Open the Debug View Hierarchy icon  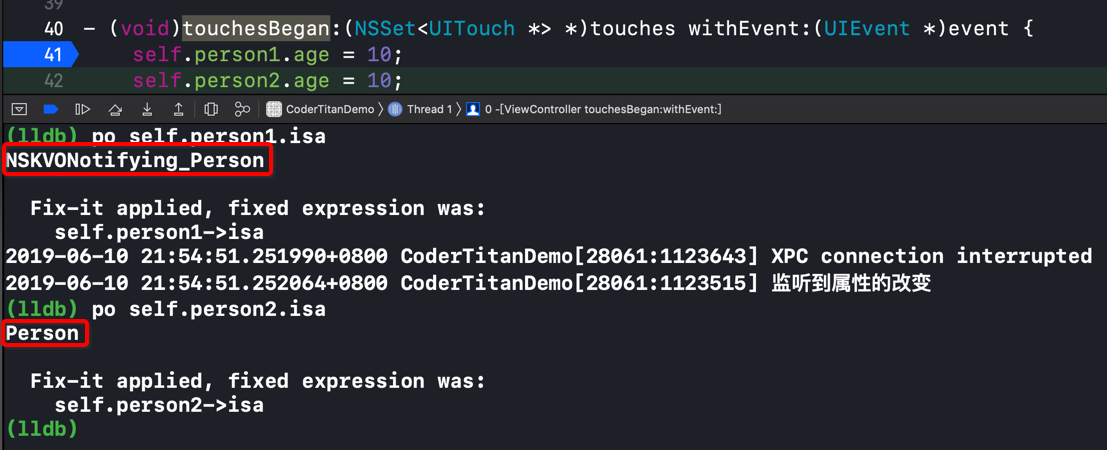click(x=210, y=109)
